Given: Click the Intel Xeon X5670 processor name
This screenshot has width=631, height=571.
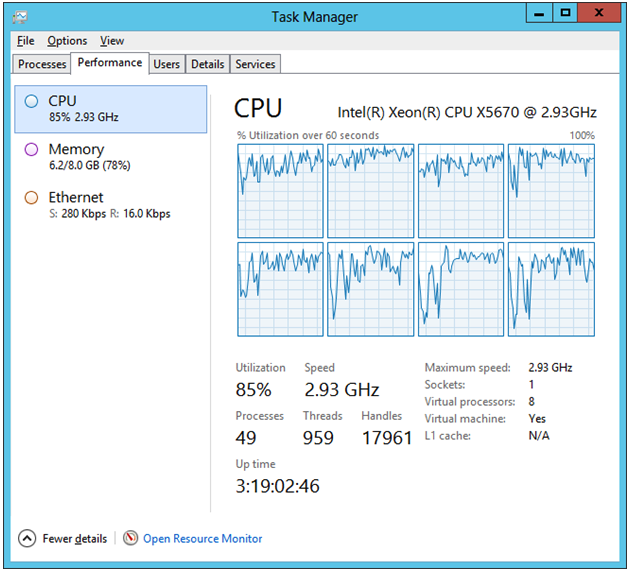Looking at the screenshot, I should [x=467, y=112].
